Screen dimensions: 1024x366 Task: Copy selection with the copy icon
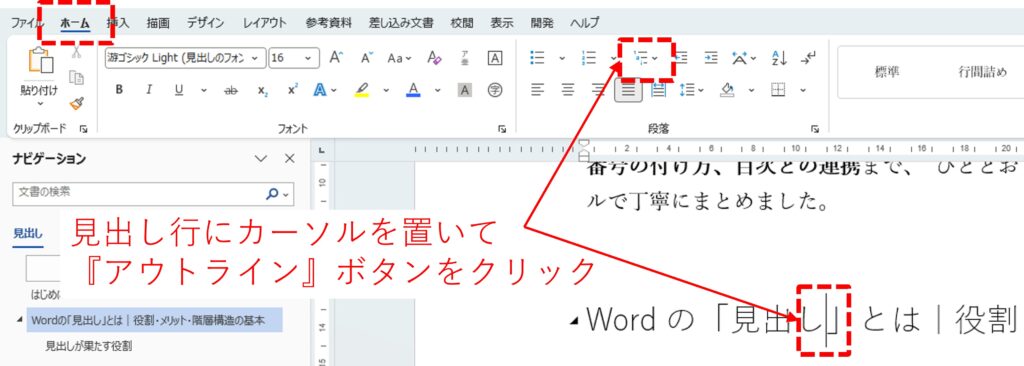[x=77, y=78]
